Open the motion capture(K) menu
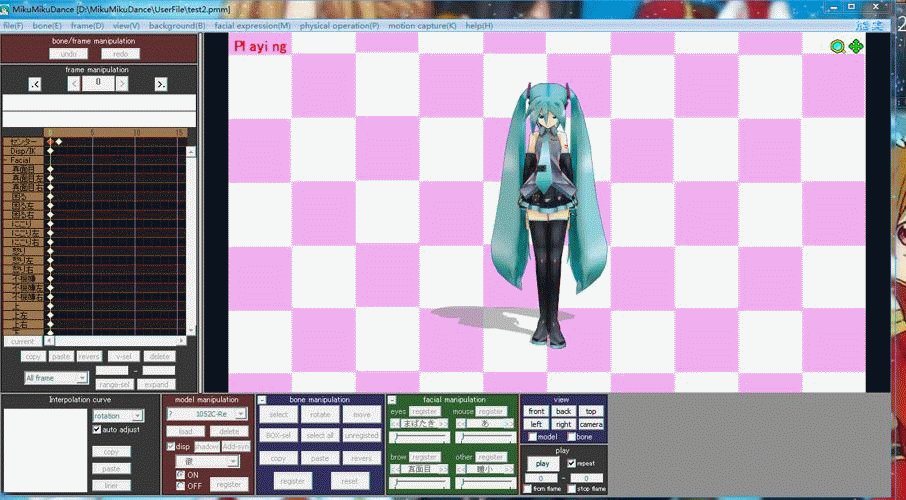906x500 pixels. pos(422,26)
